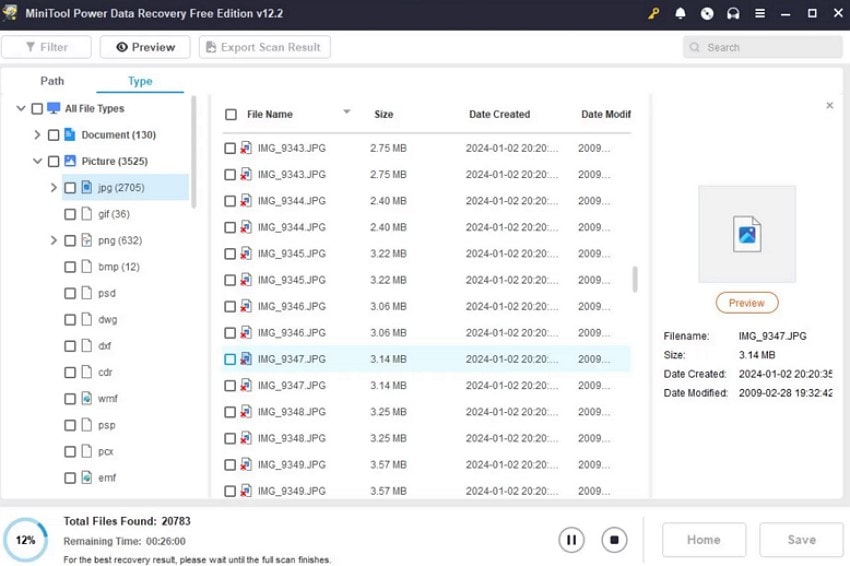The image size is (850, 566).
Task: Open the notifications bell icon
Action: (x=680, y=14)
